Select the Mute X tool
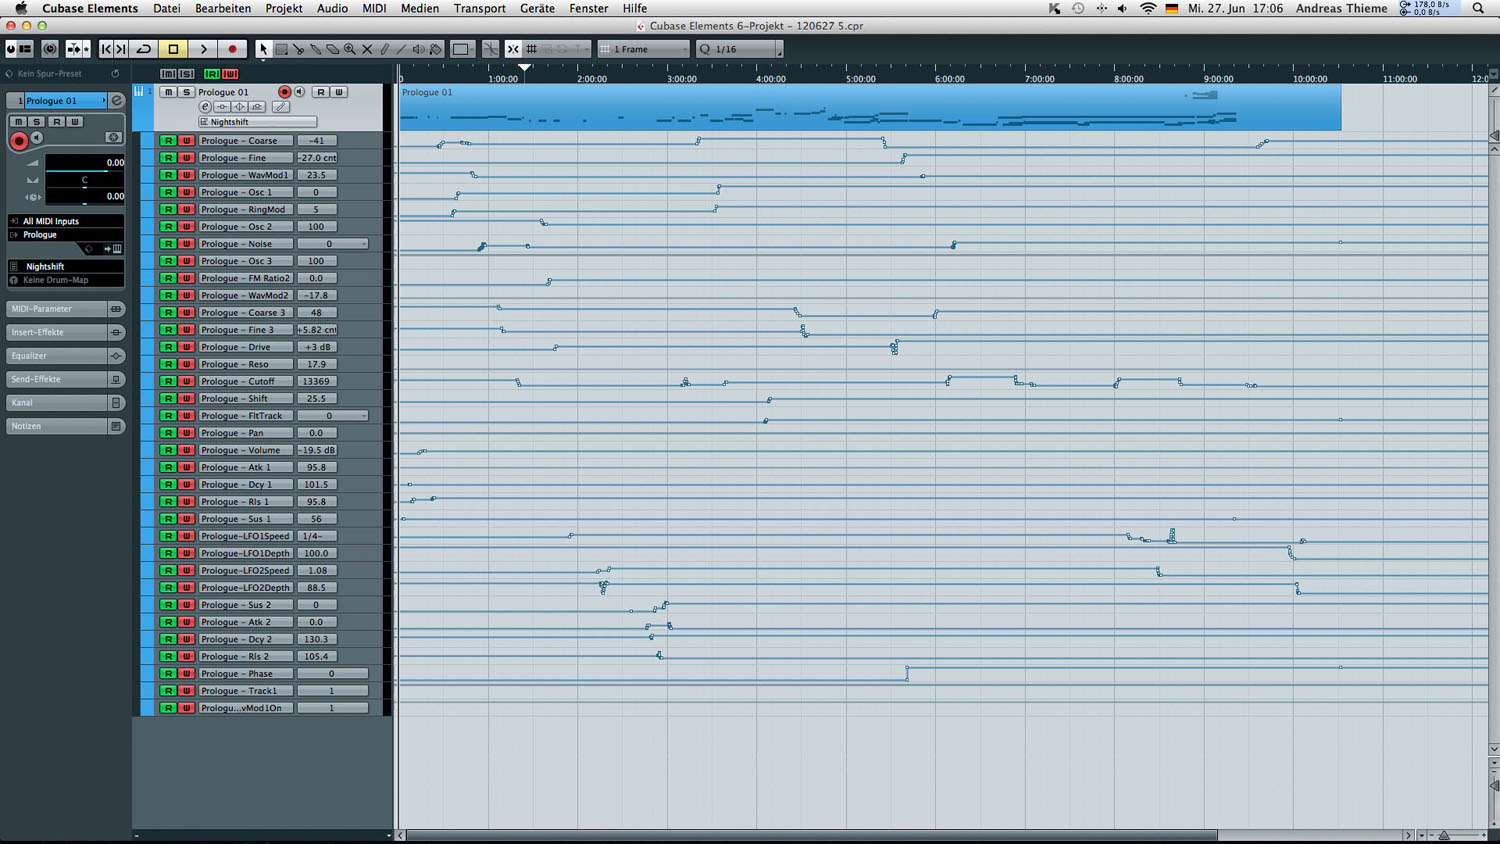1500x844 pixels. click(x=366, y=49)
